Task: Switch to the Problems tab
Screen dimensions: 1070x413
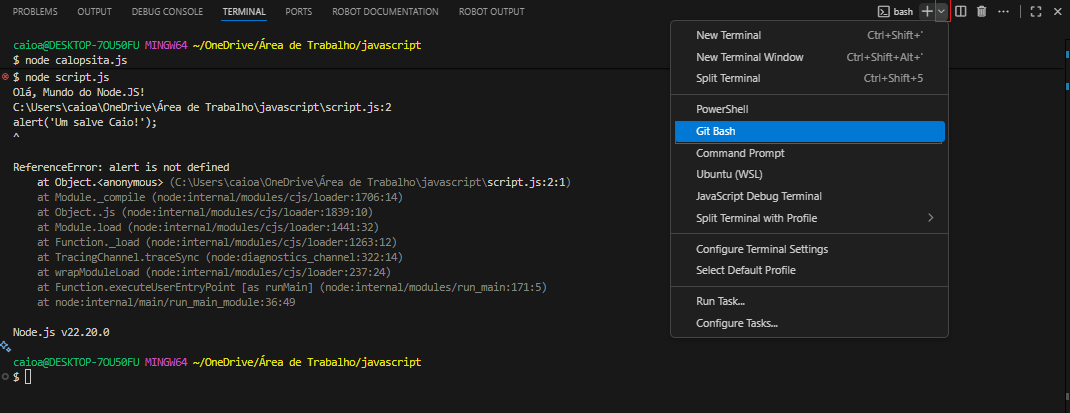Action: pos(34,11)
